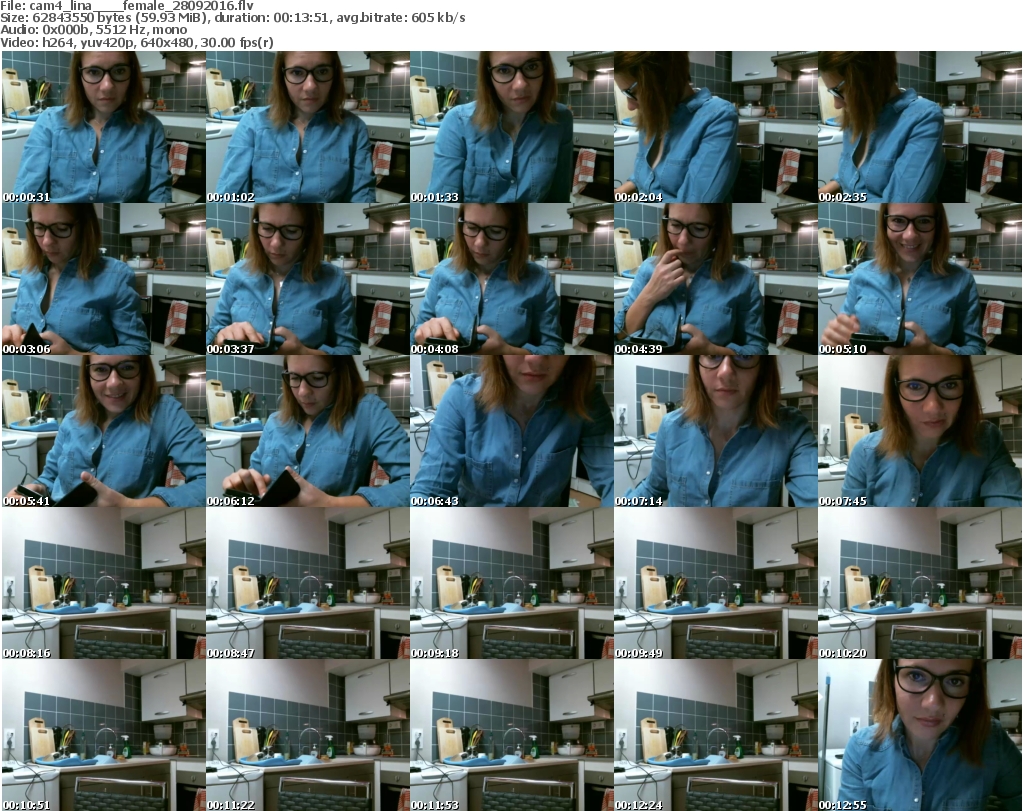Open the frame at 00:04:39
The height and width of the screenshot is (811, 1024).
[716, 279]
